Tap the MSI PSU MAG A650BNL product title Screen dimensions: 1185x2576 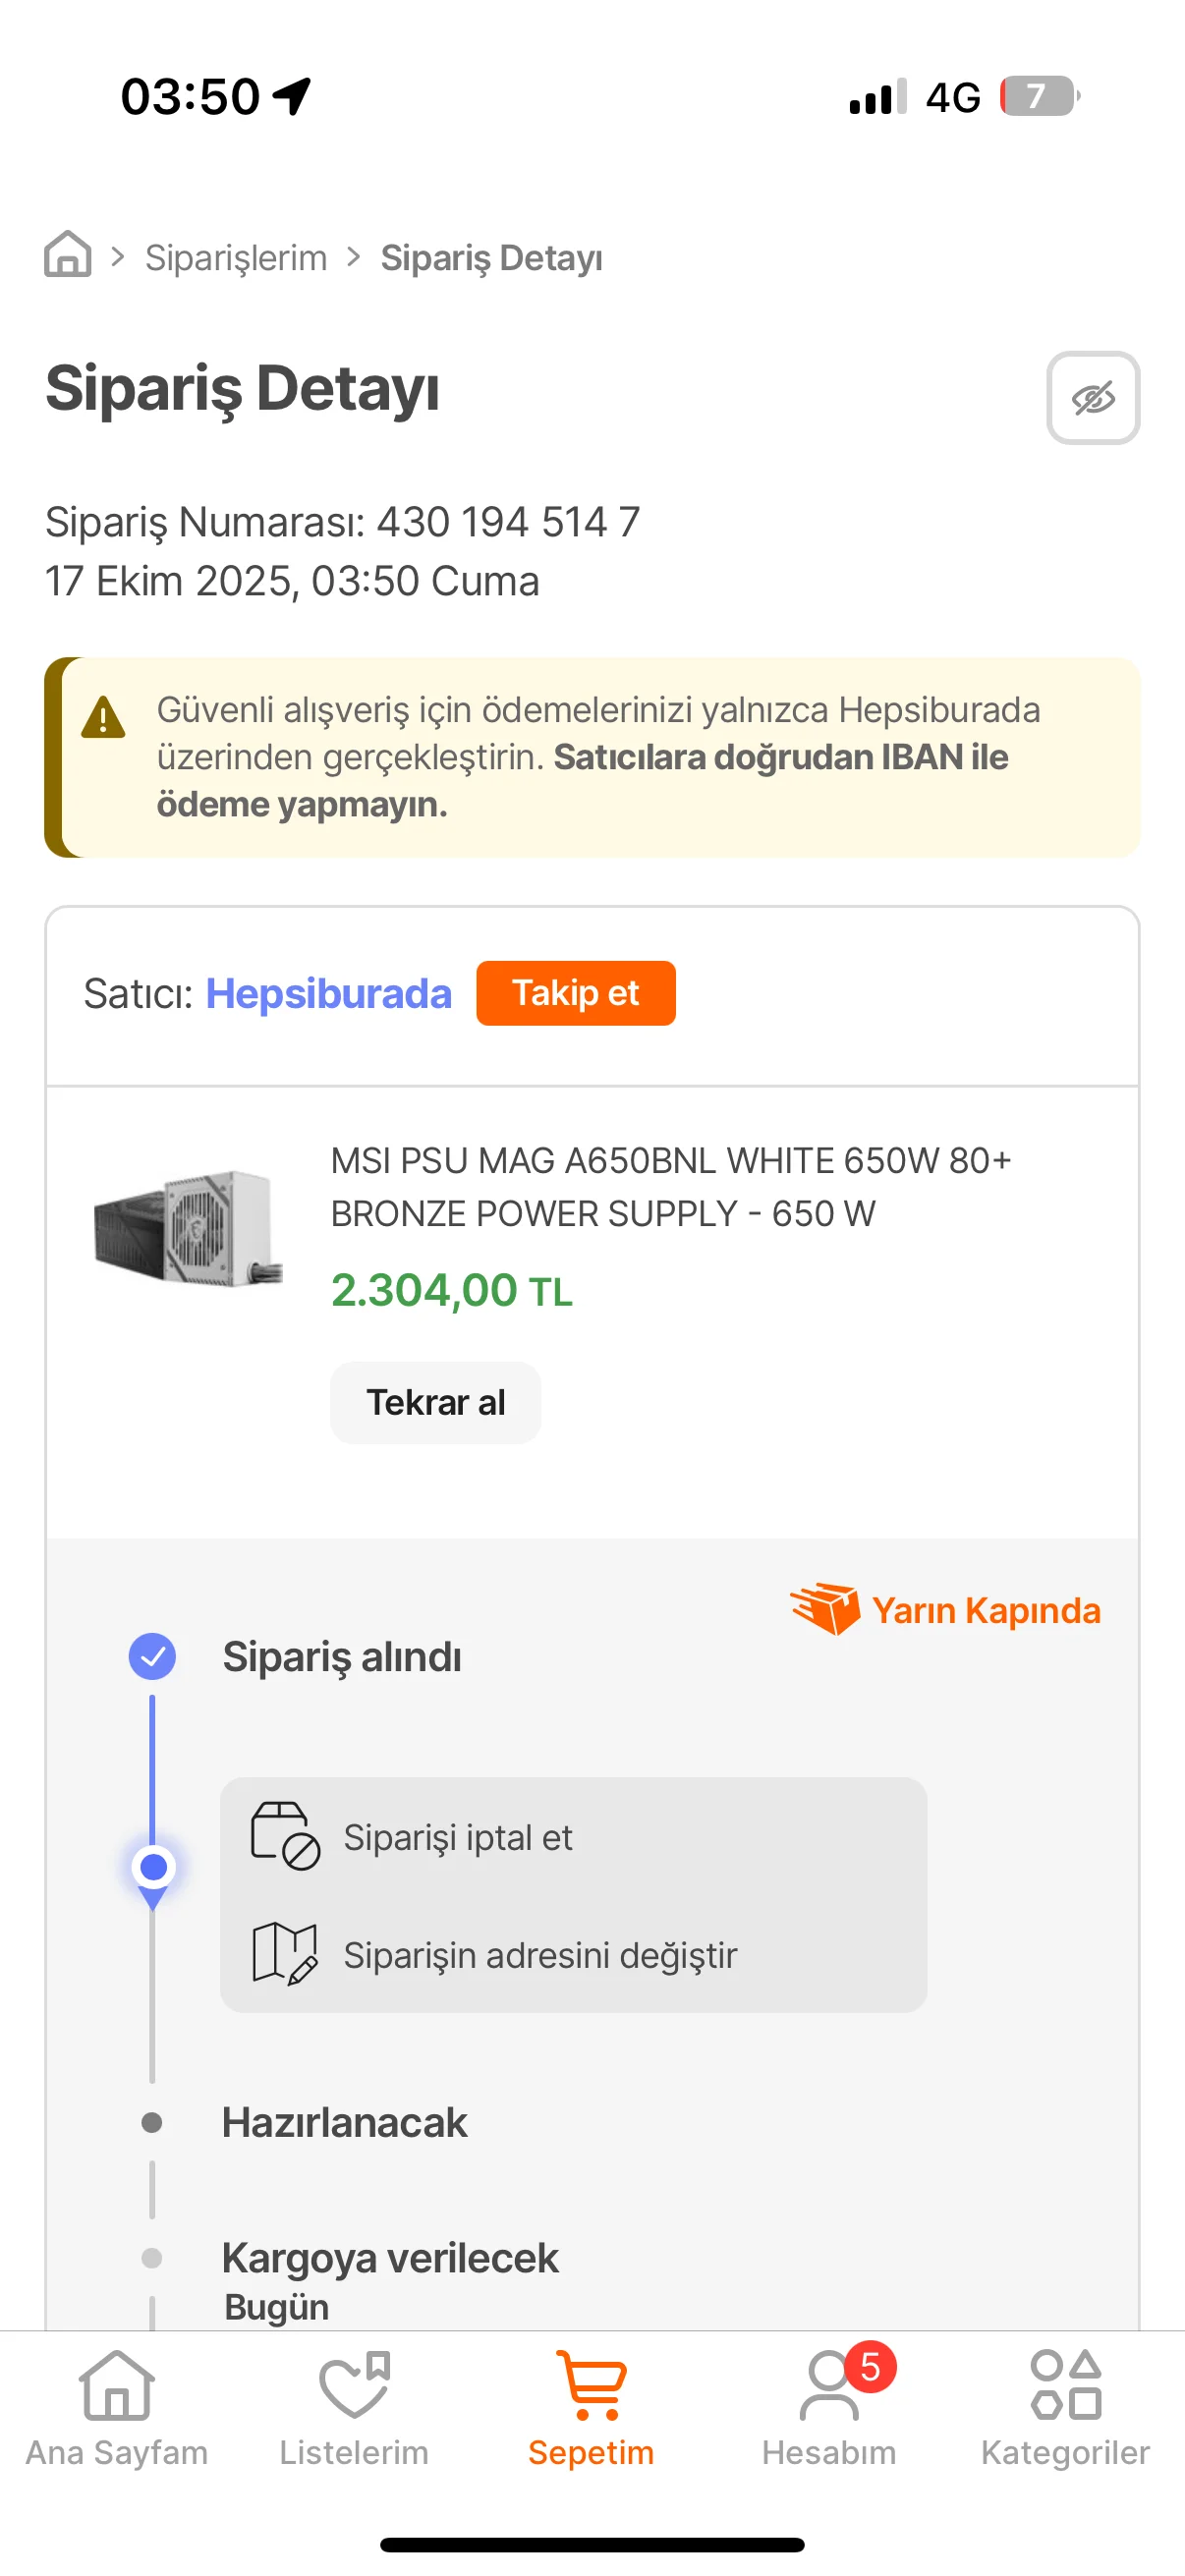tap(670, 1186)
